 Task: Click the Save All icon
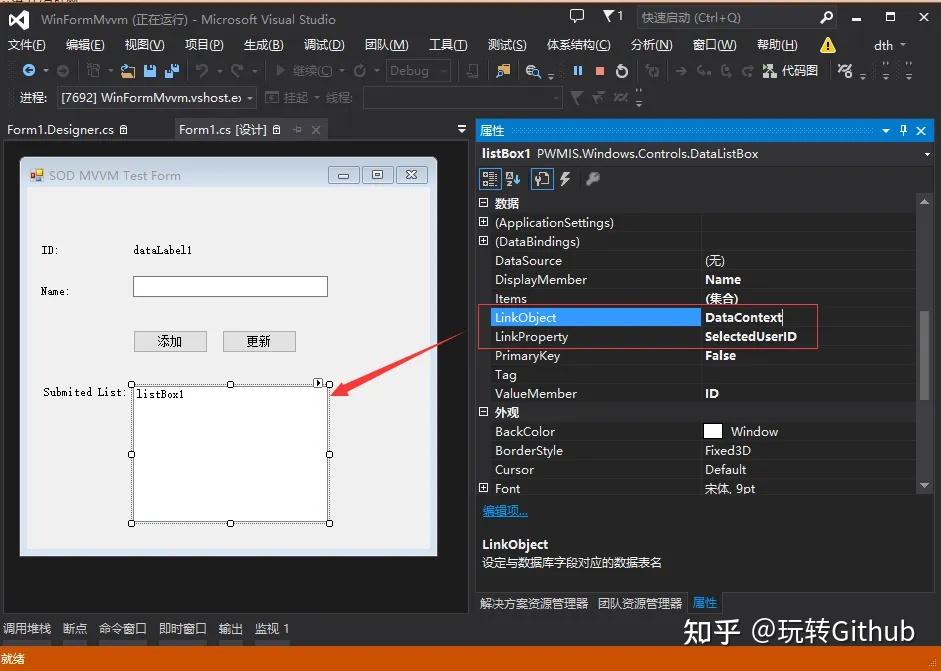pos(172,71)
